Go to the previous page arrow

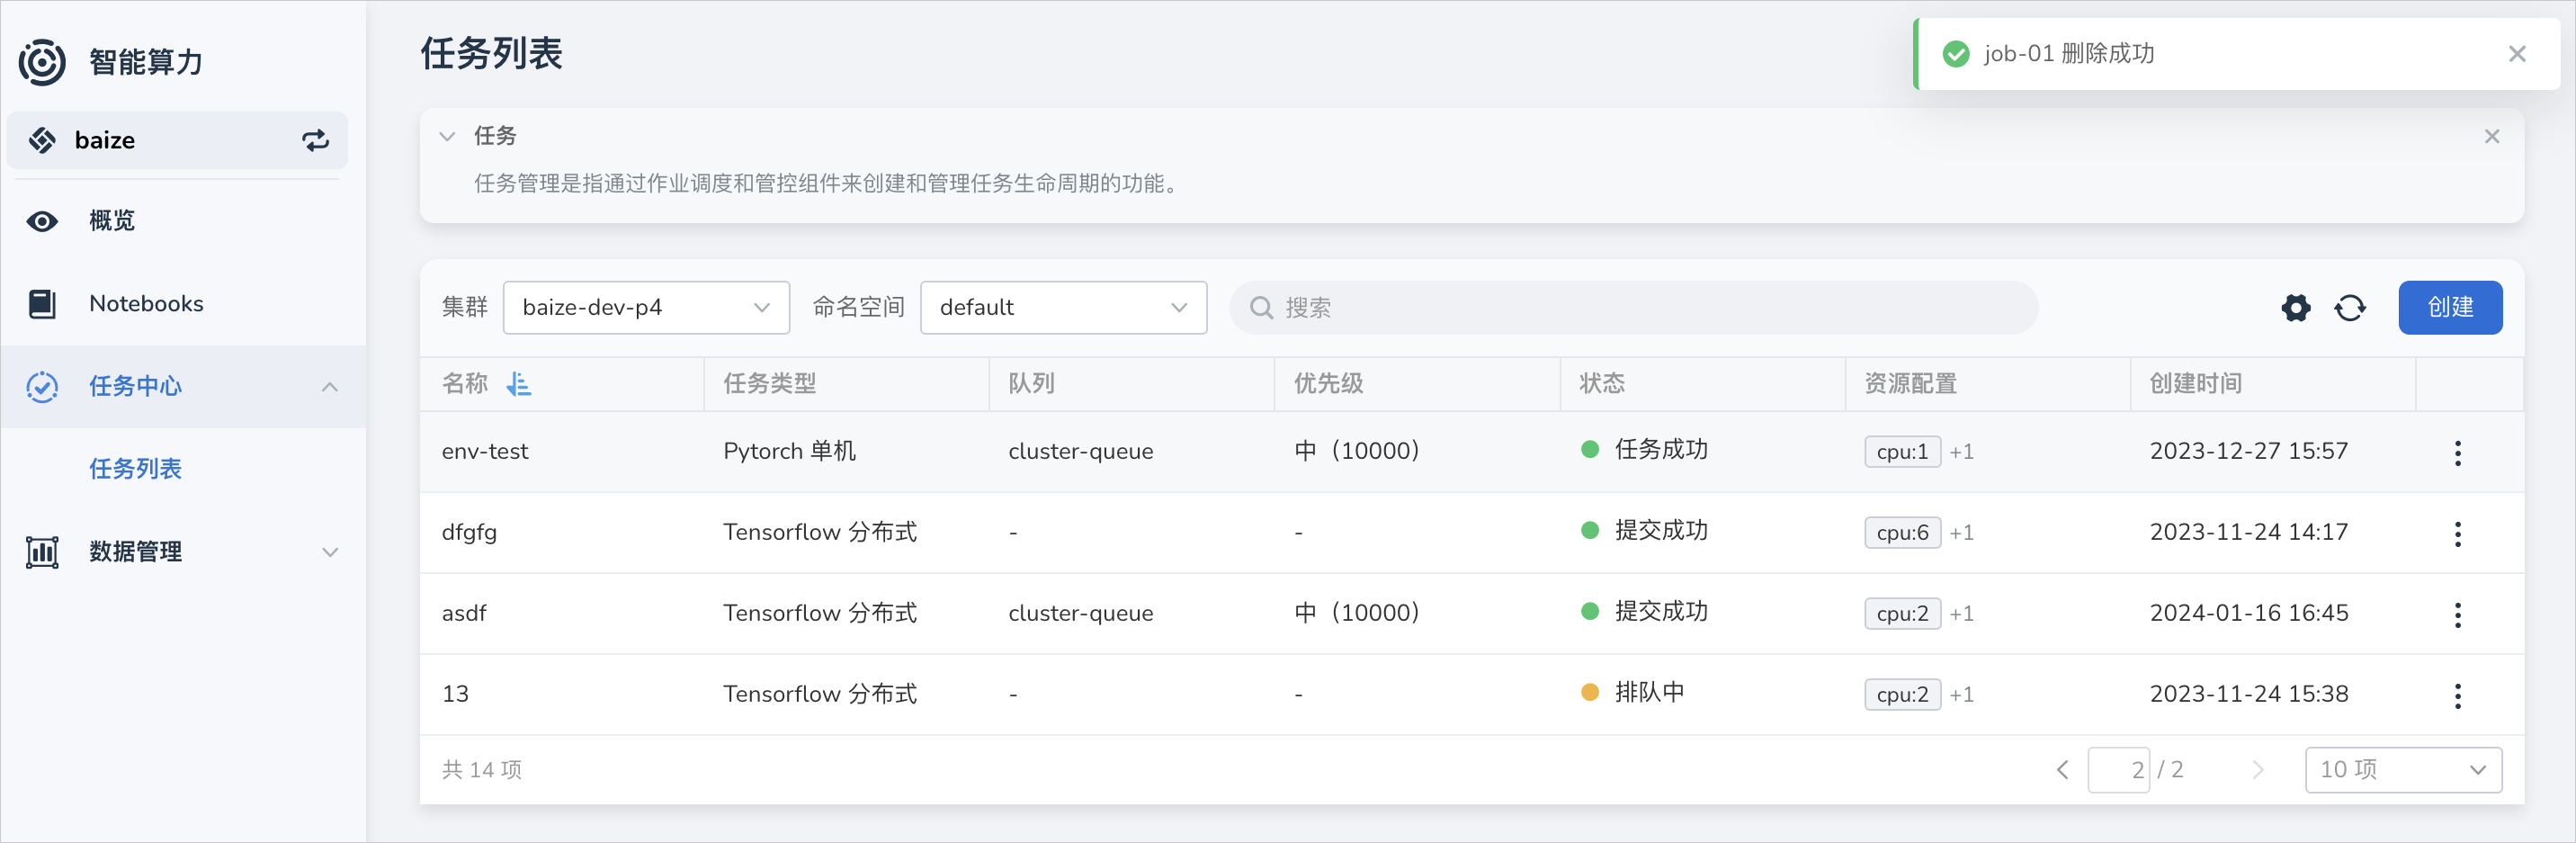coord(2062,770)
